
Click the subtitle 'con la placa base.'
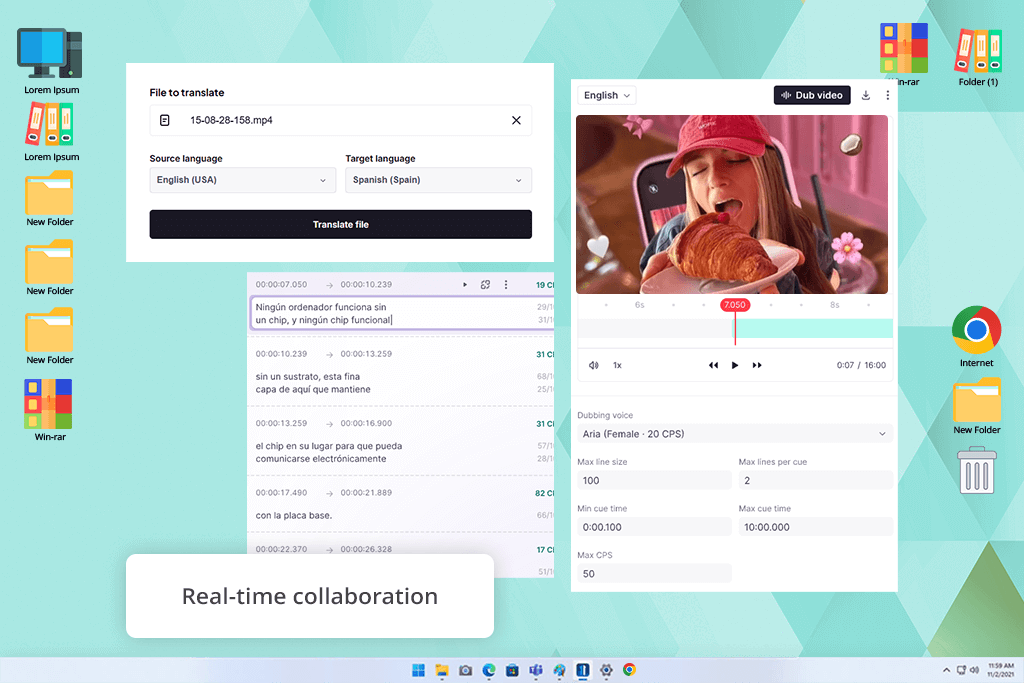pos(294,515)
